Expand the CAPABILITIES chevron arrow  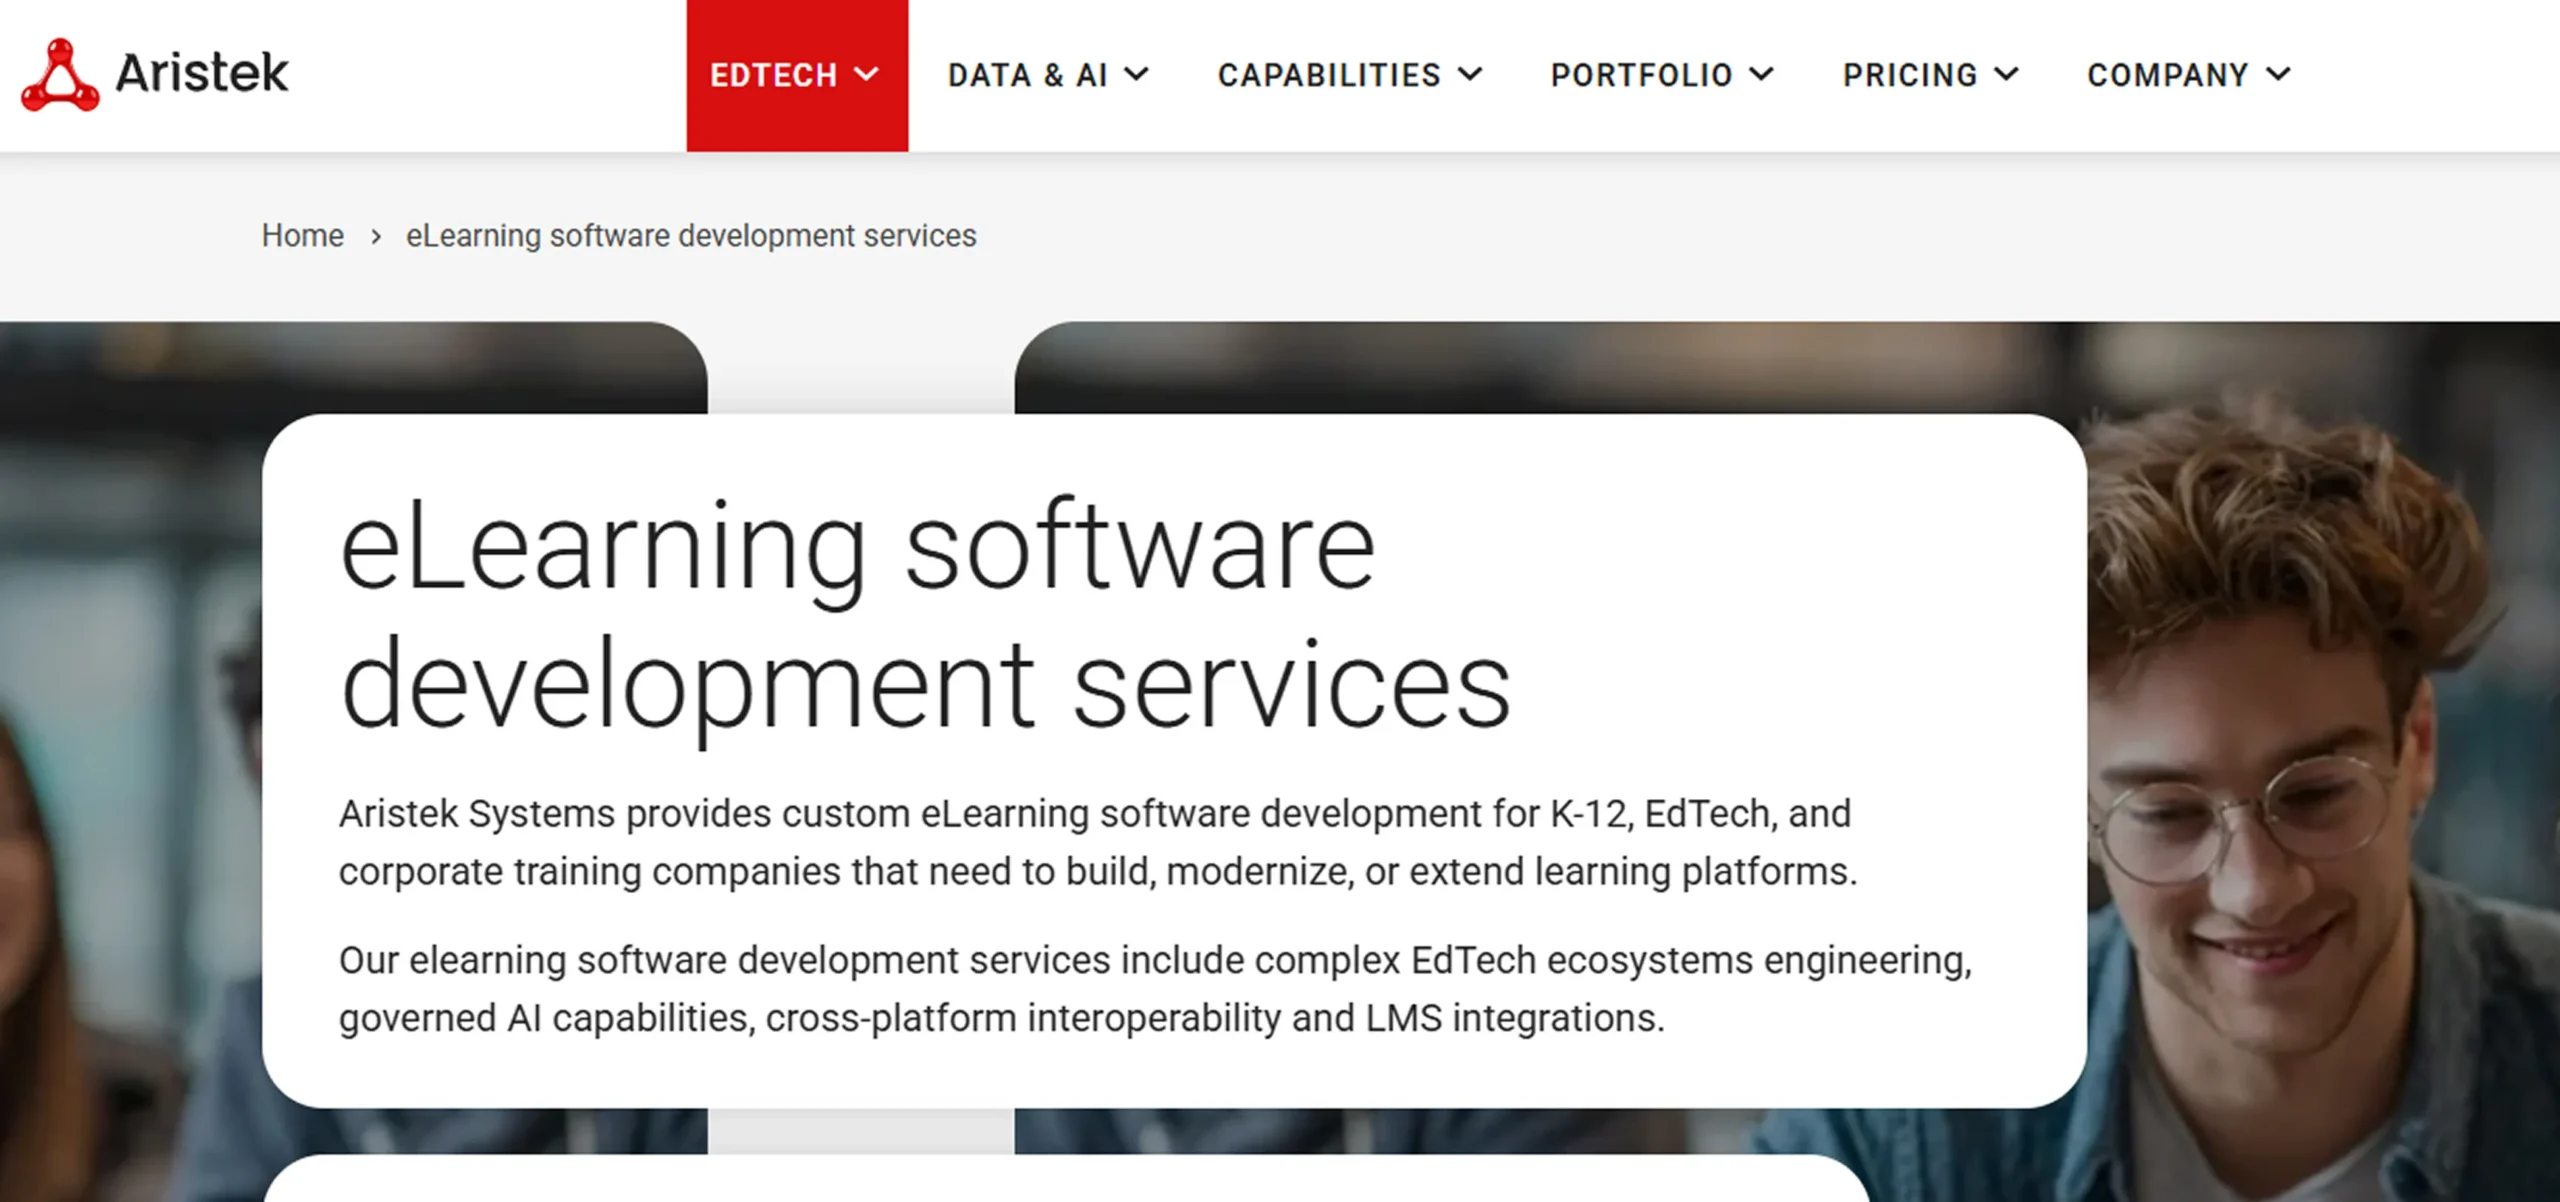1470,74
